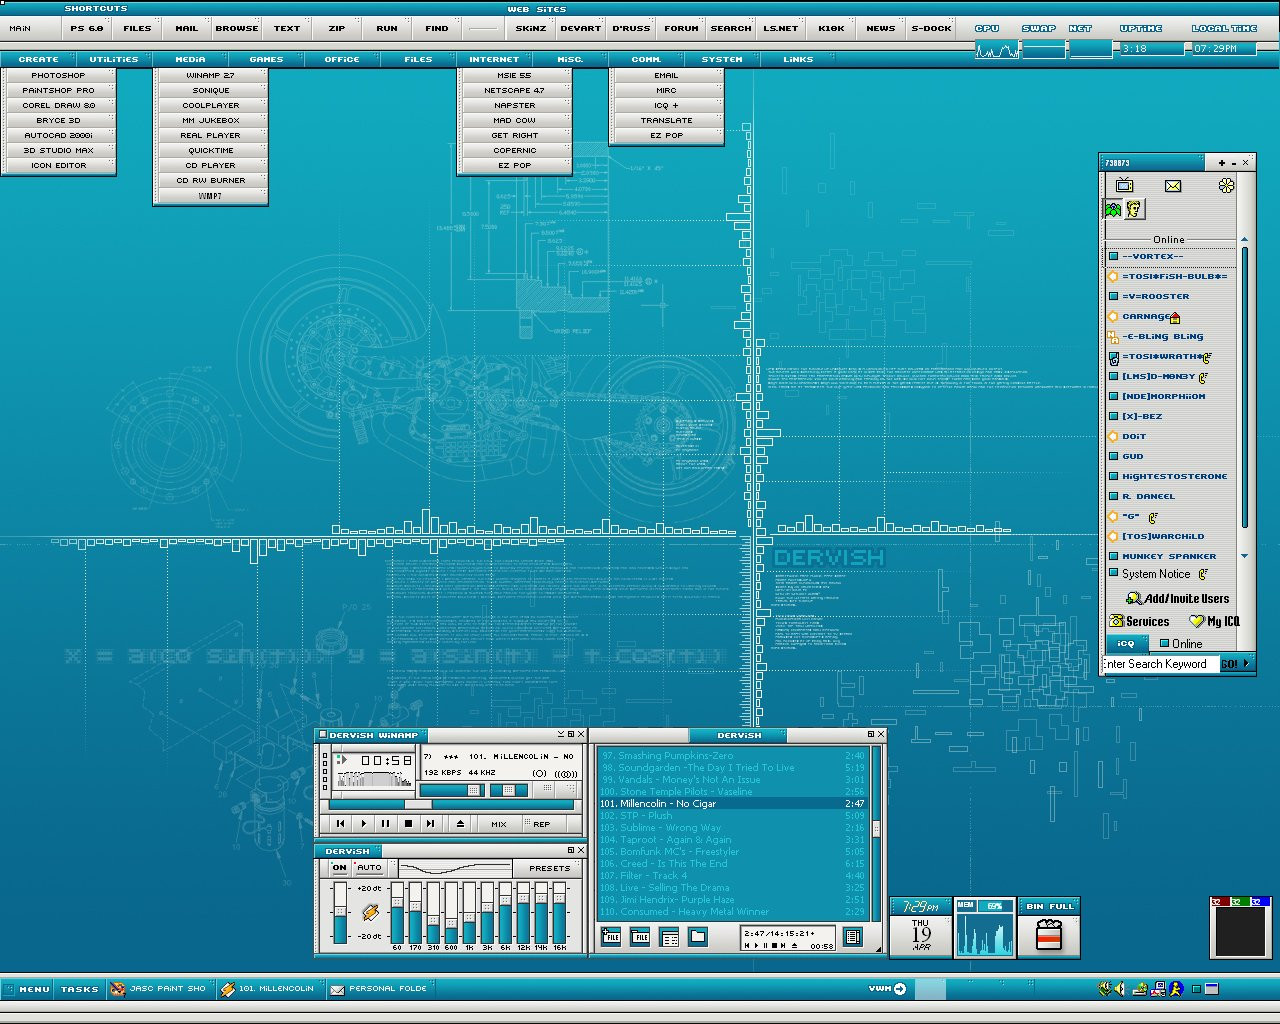The width and height of the screenshot is (1280, 1024).
Task: Click the speaker volume tray icon
Action: (x=1121, y=989)
